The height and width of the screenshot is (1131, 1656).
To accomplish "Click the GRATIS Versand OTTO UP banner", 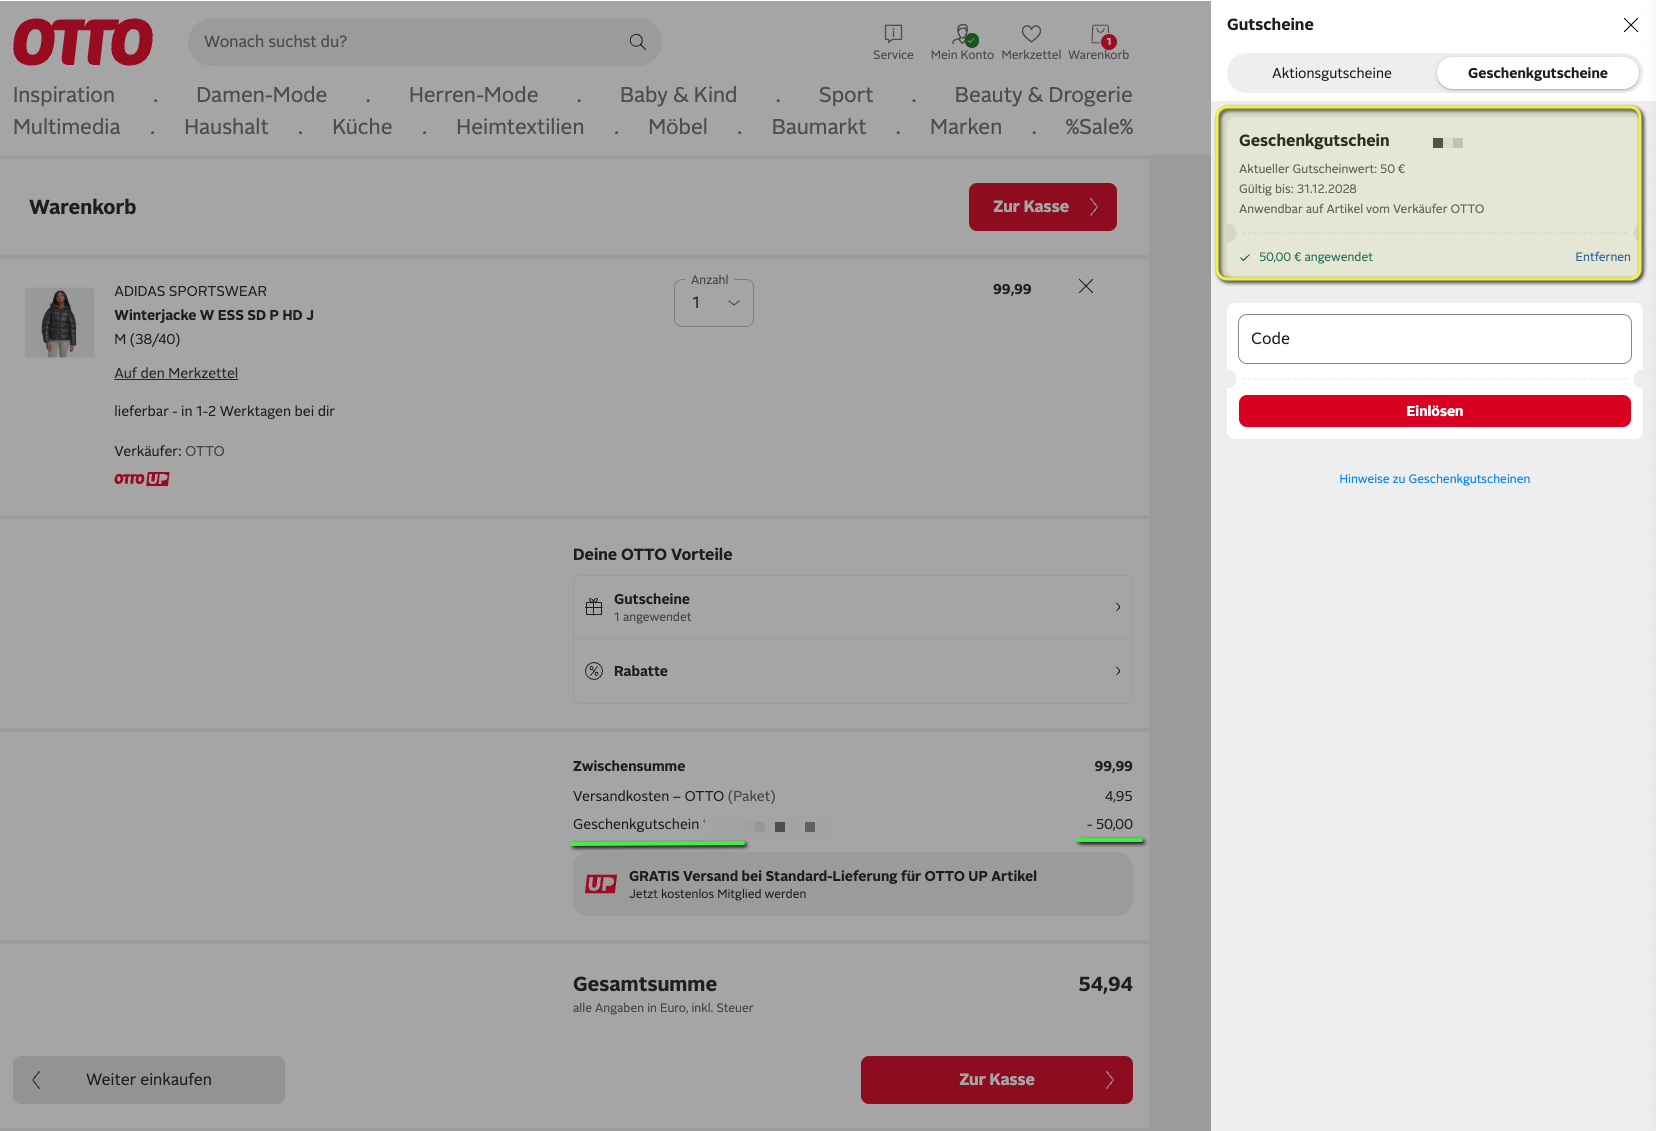I will (853, 884).
